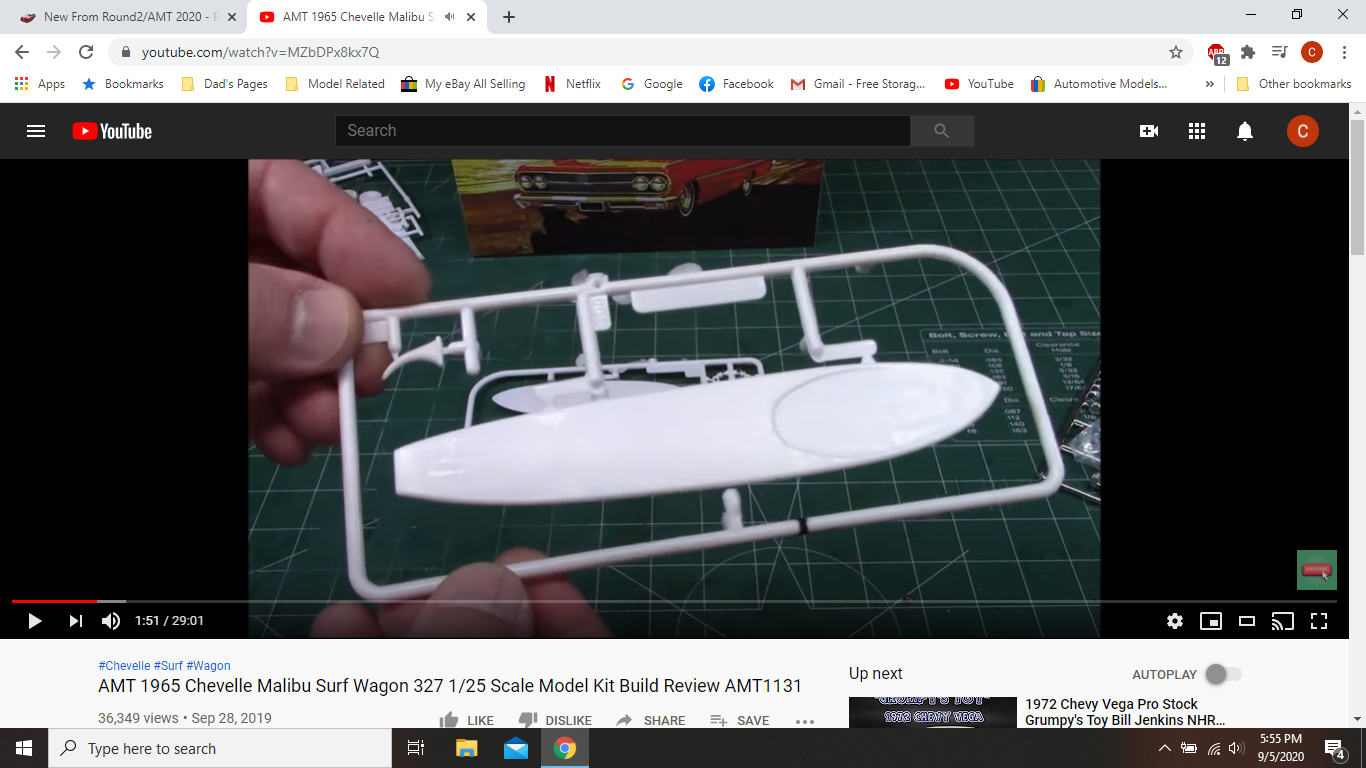Open My eBay All Selling bookmark
Image resolution: width=1366 pixels, height=768 pixels.
click(463, 84)
